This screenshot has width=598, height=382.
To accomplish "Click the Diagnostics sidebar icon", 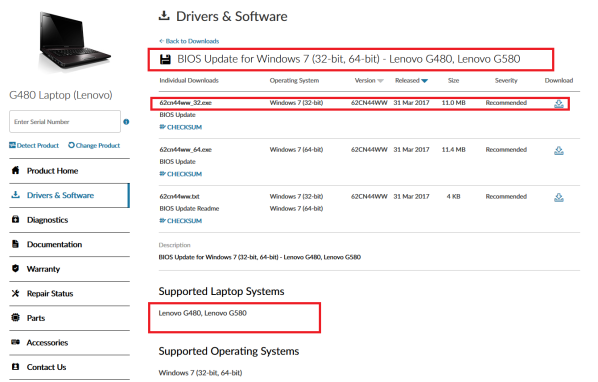I will (15, 219).
